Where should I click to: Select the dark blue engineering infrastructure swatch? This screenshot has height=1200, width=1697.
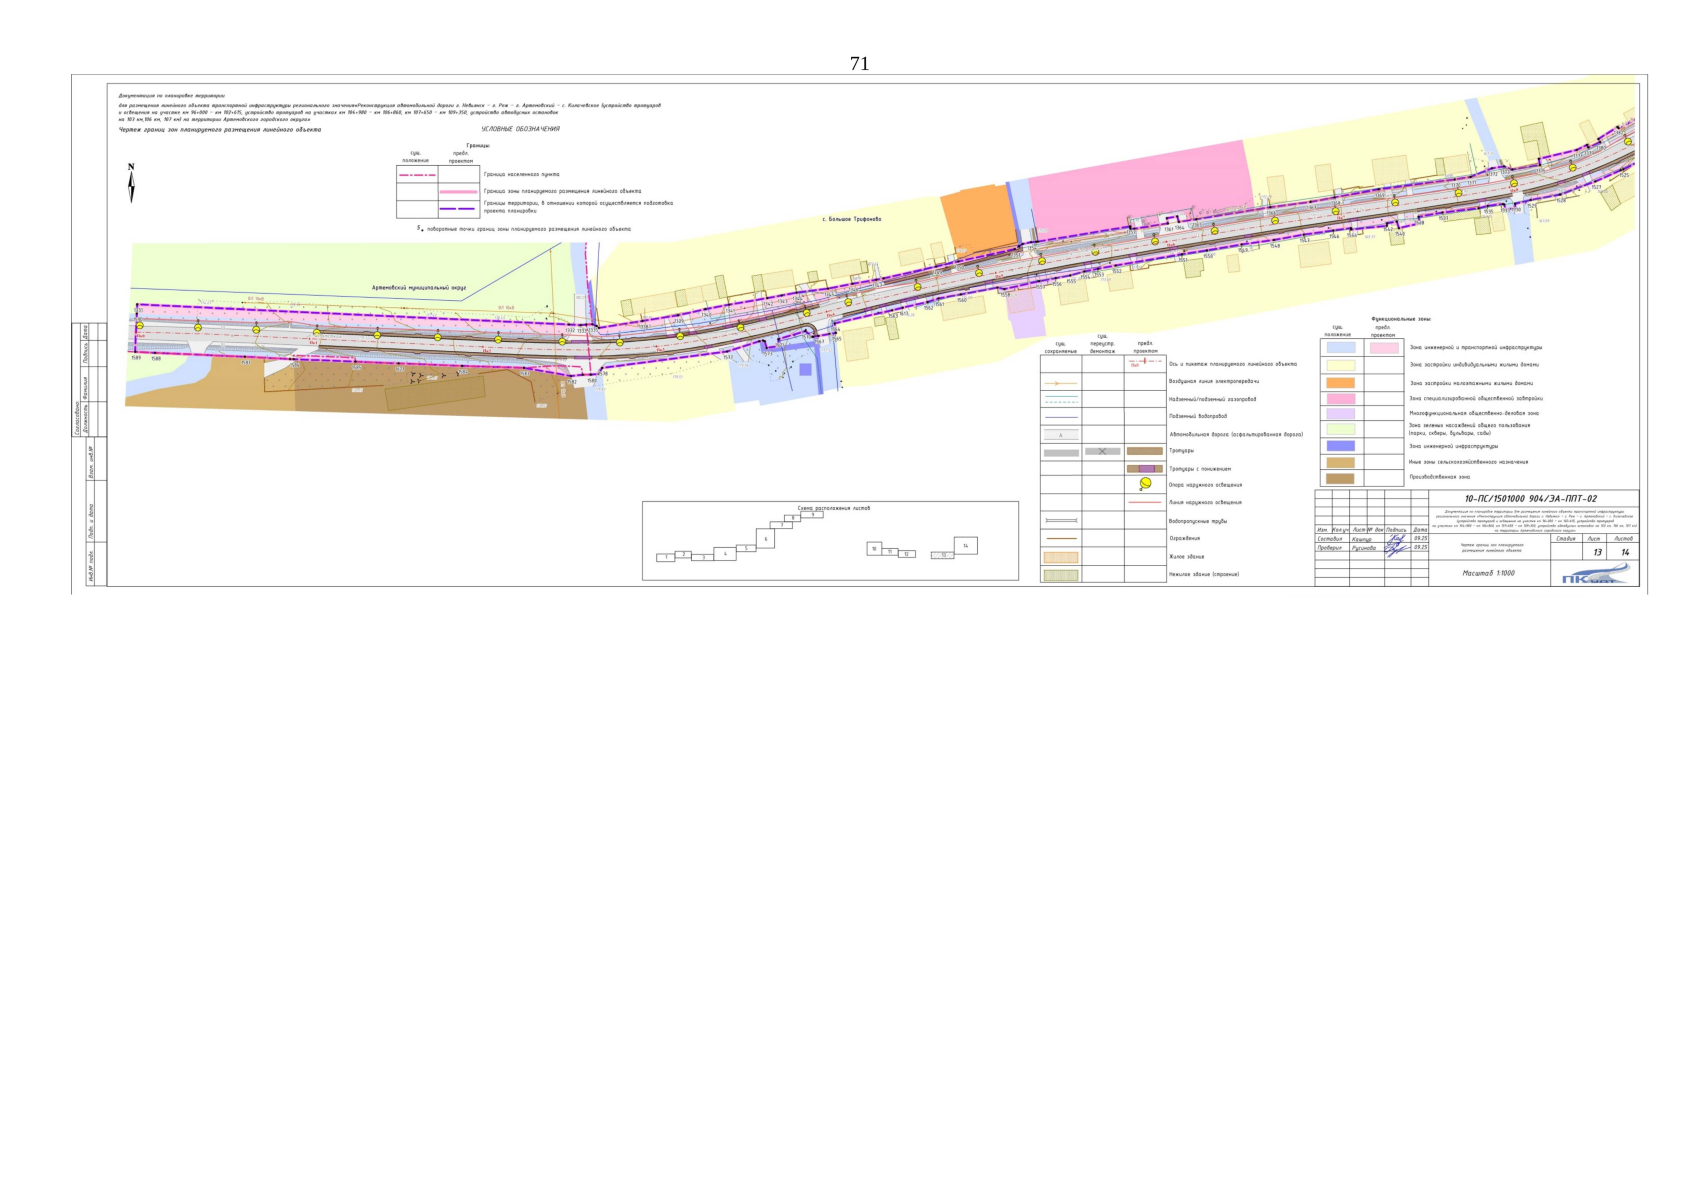tap(1340, 446)
